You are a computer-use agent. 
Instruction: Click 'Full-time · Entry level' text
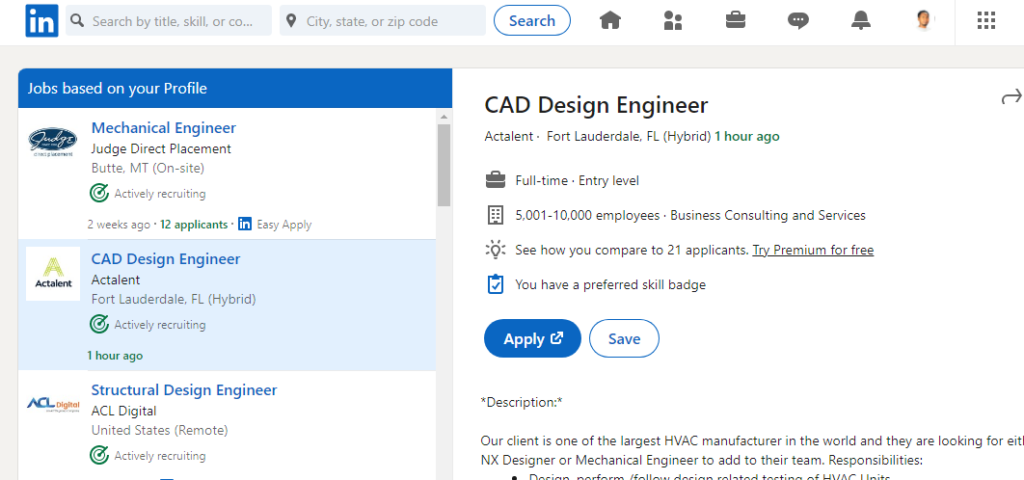(x=577, y=180)
